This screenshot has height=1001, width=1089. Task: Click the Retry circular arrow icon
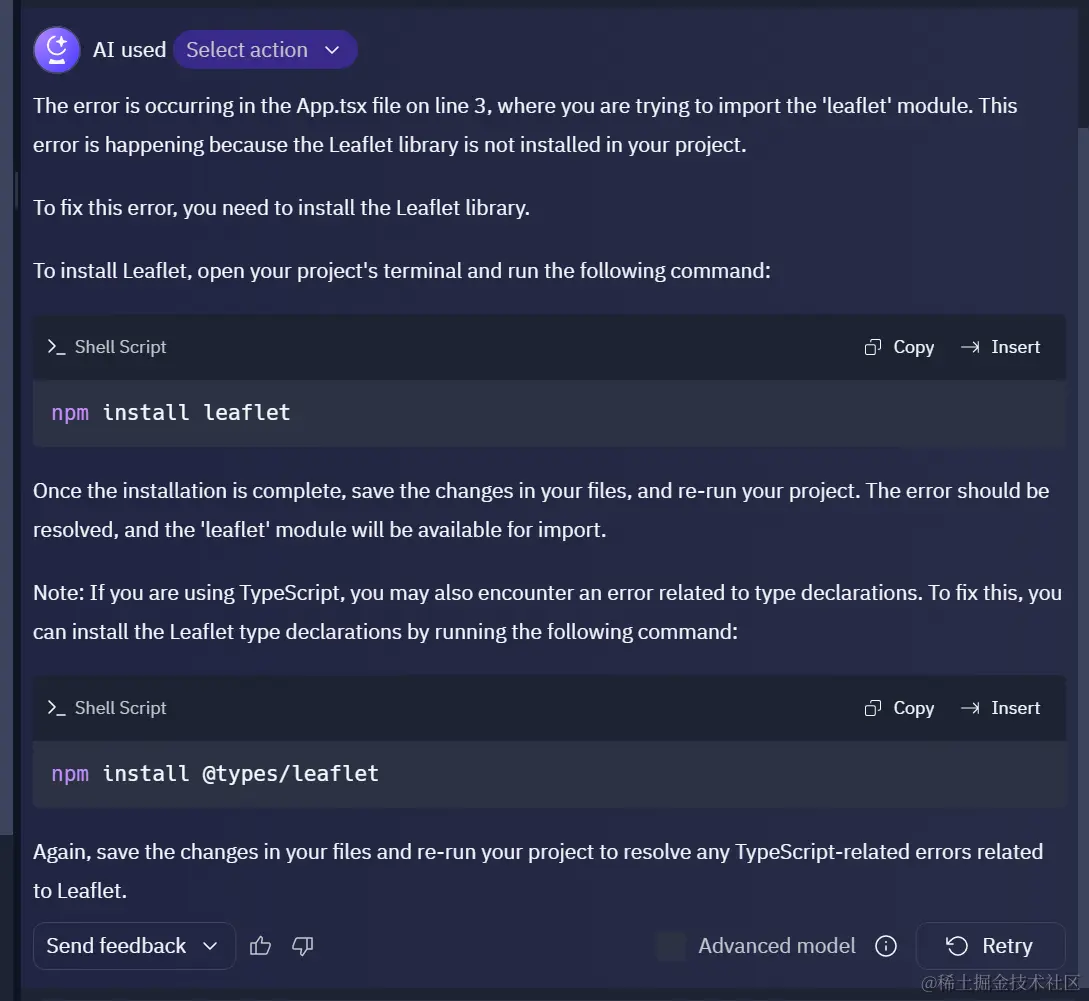click(957, 945)
